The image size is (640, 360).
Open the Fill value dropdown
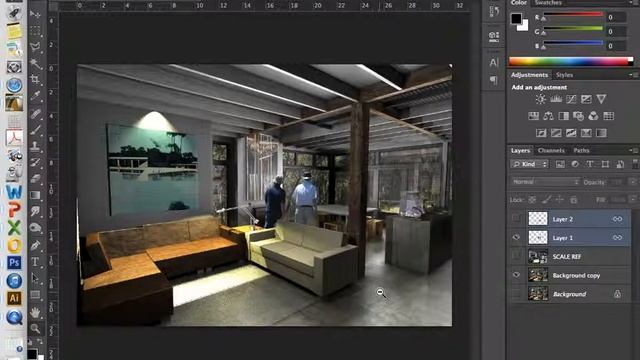pos(633,200)
